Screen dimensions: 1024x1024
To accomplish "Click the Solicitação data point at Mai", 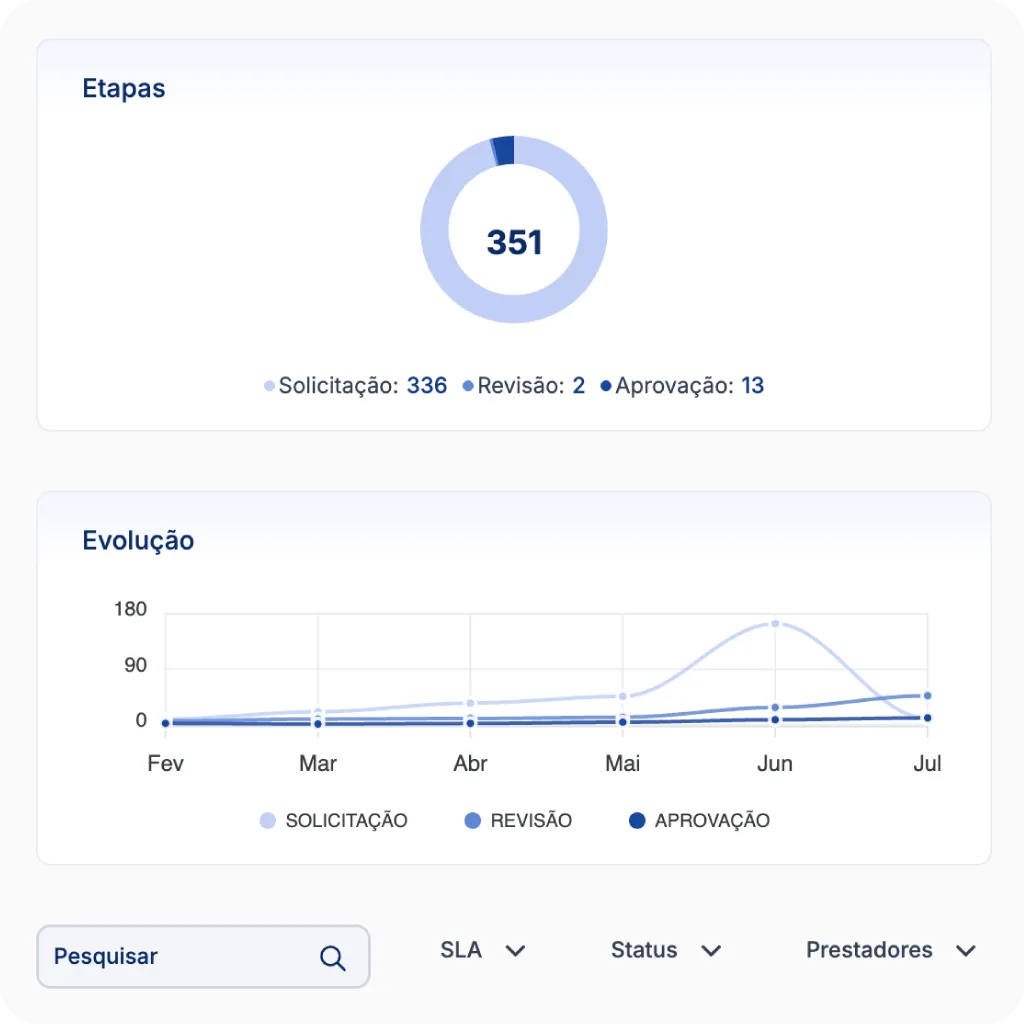I will point(622,696).
